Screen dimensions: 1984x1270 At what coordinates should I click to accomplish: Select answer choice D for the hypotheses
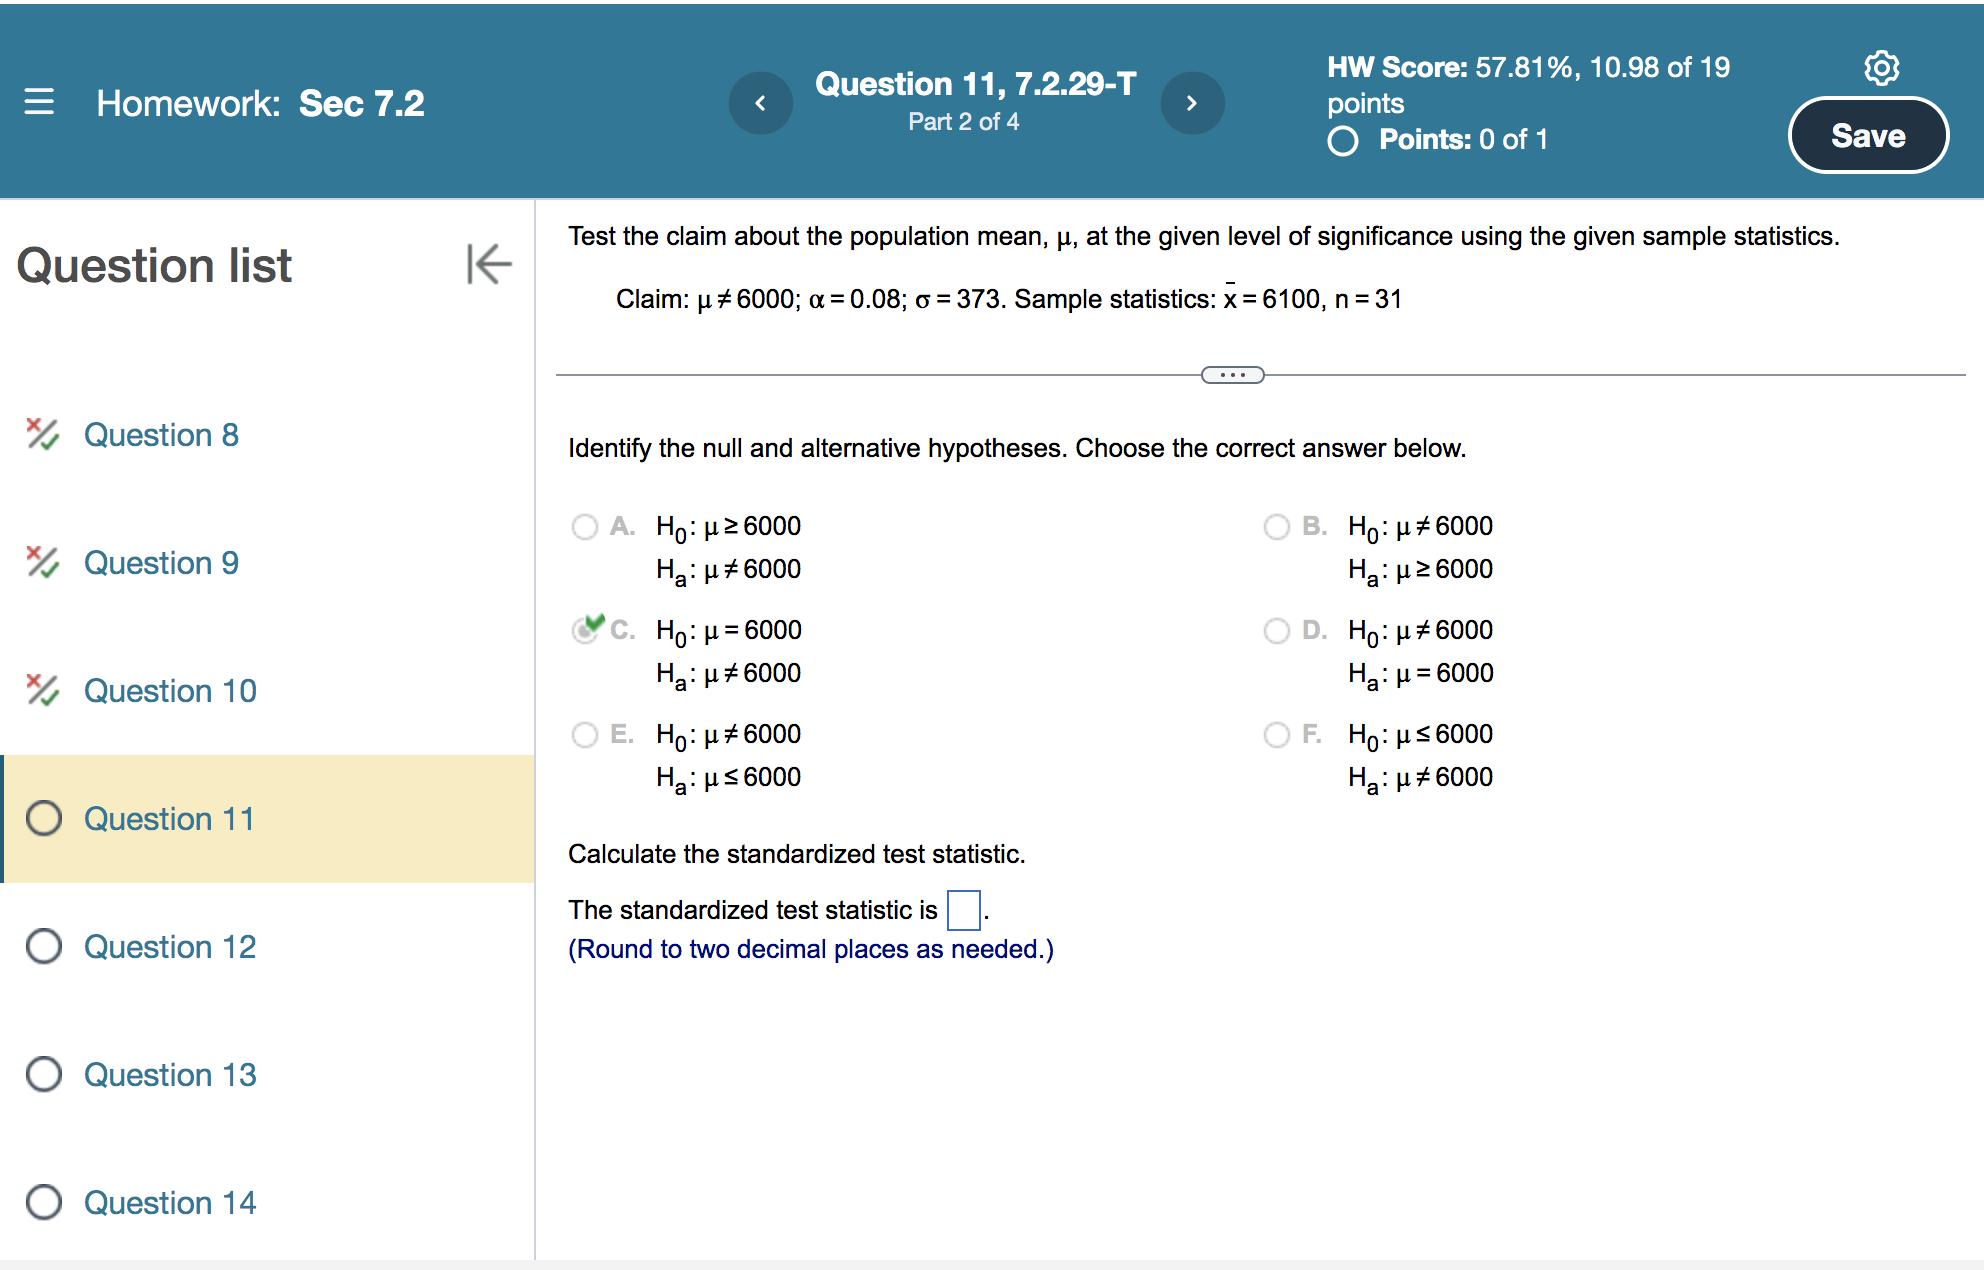(x=1277, y=631)
